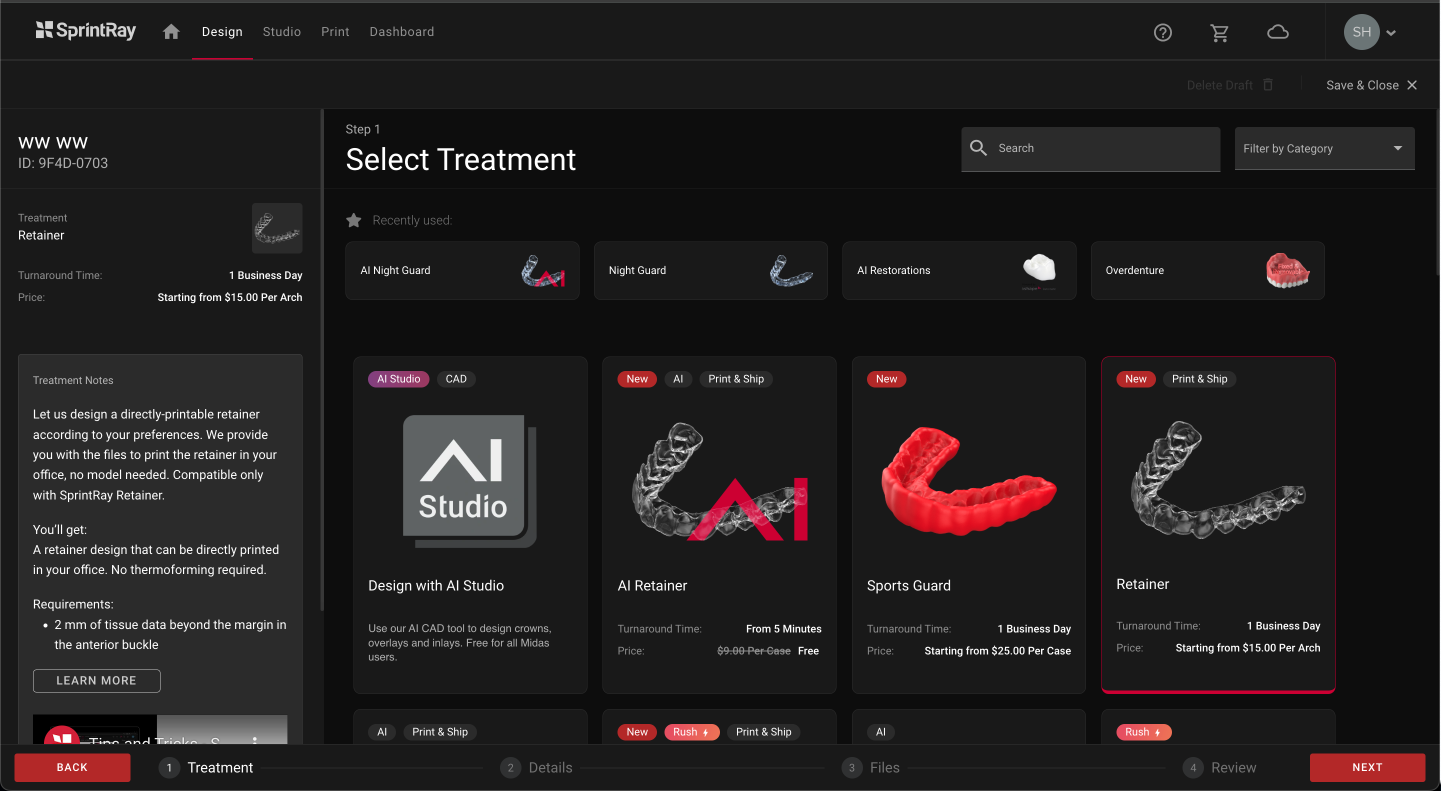This screenshot has height=791, width=1441.
Task: Expand the Filter by Category dropdown
Action: click(1324, 148)
